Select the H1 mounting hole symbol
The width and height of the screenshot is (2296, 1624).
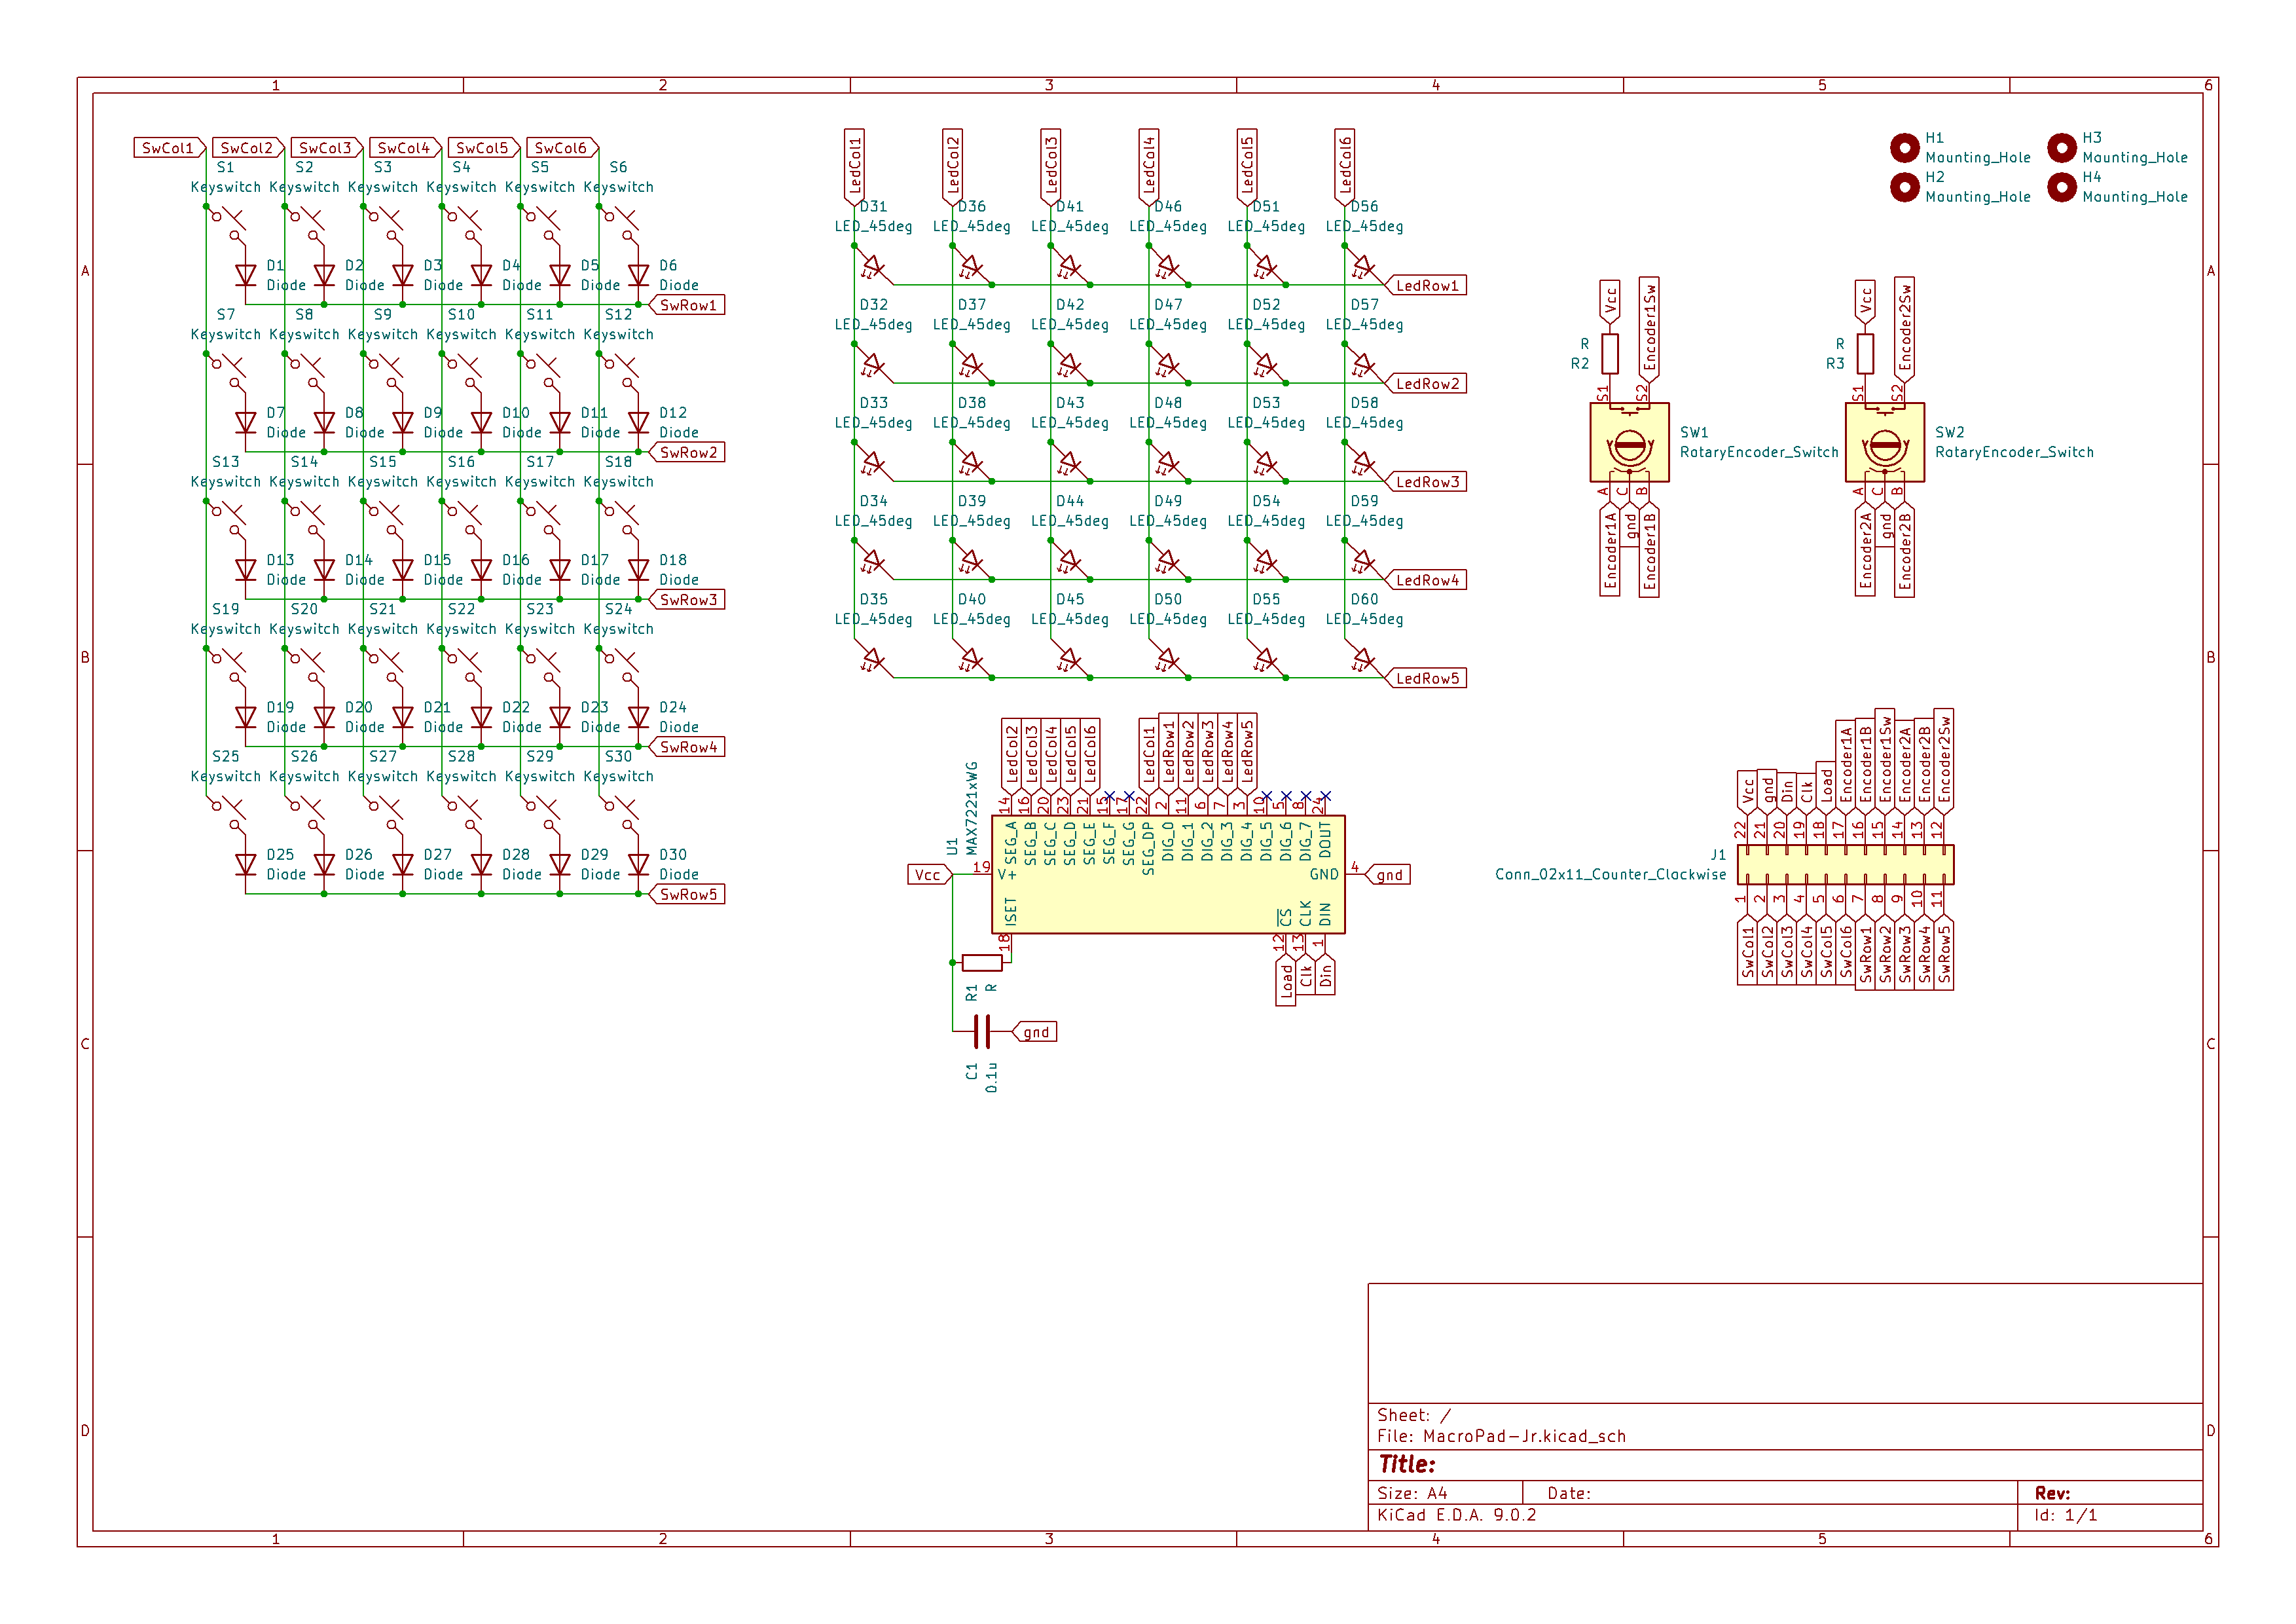pyautogui.click(x=1904, y=147)
